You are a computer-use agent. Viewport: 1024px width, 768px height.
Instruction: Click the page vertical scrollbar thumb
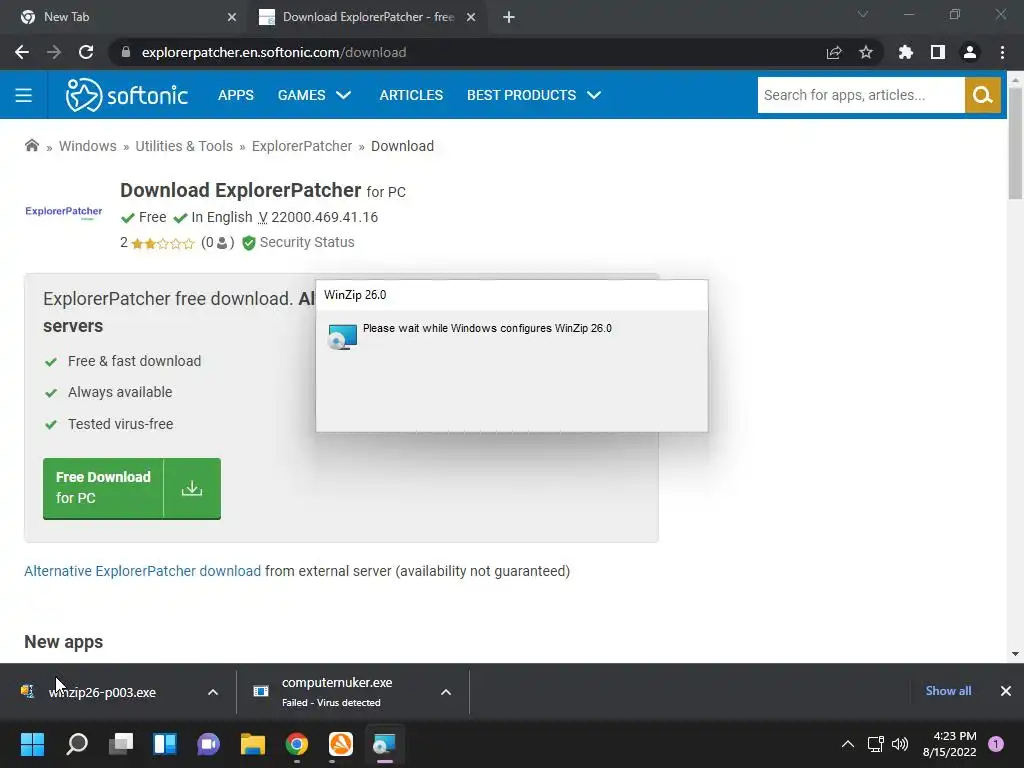1015,143
